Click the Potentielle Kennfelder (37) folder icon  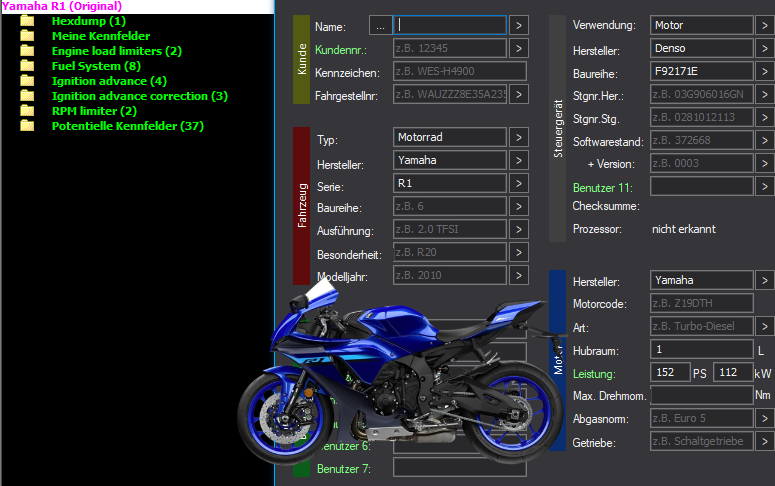click(x=27, y=126)
